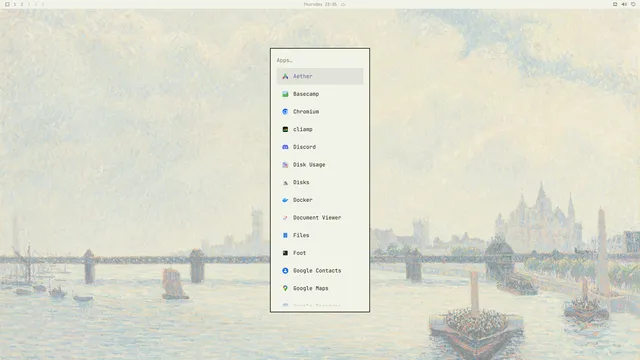640x360 pixels.
Task: Click the Disk Usage chart icon
Action: pyautogui.click(x=285, y=164)
